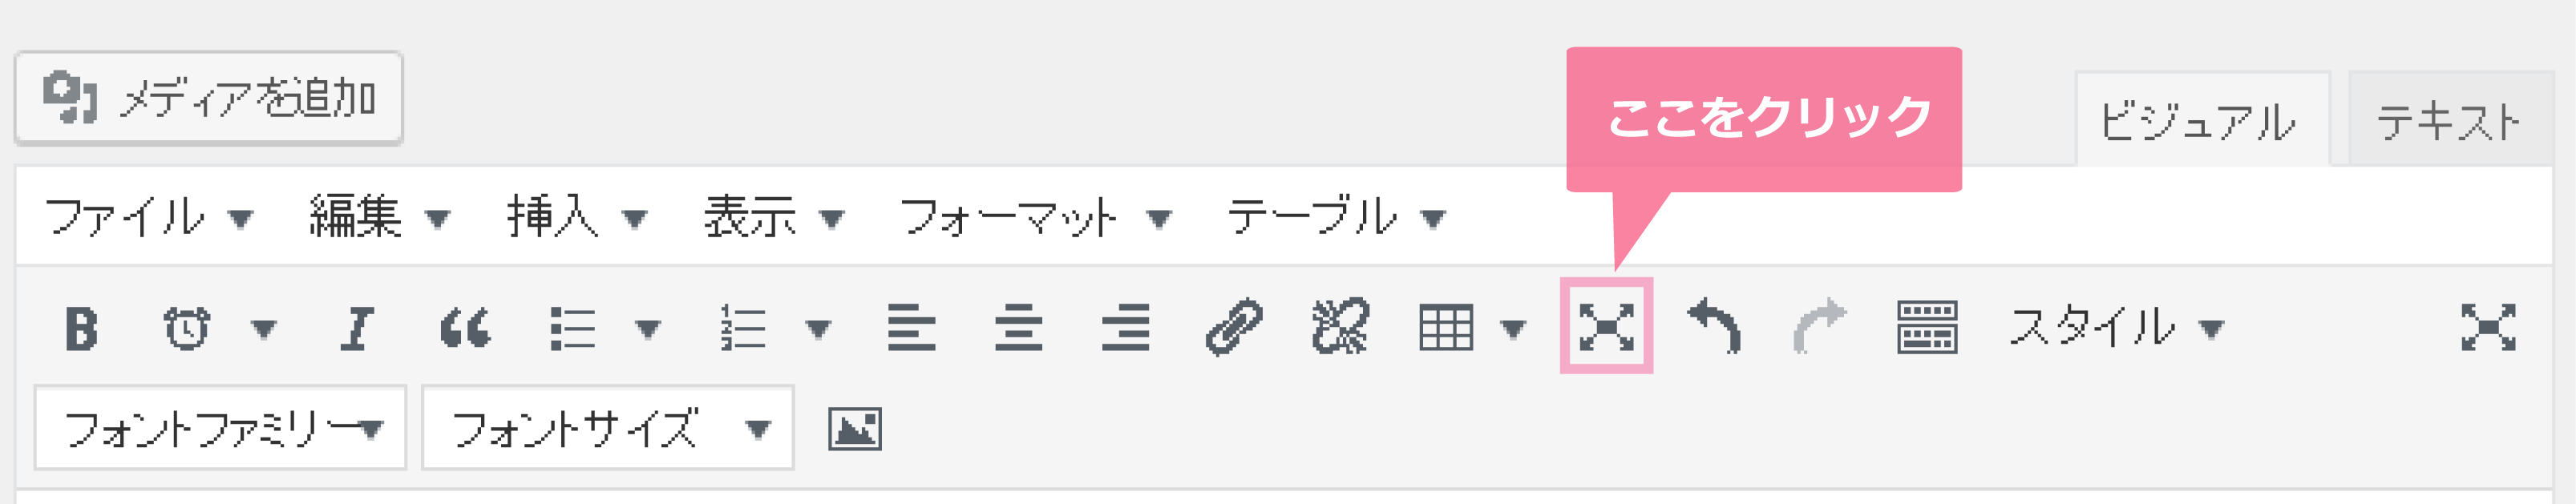The width and height of the screenshot is (2576, 504).
Task: Remove link with the unlink icon
Action: 1340,327
